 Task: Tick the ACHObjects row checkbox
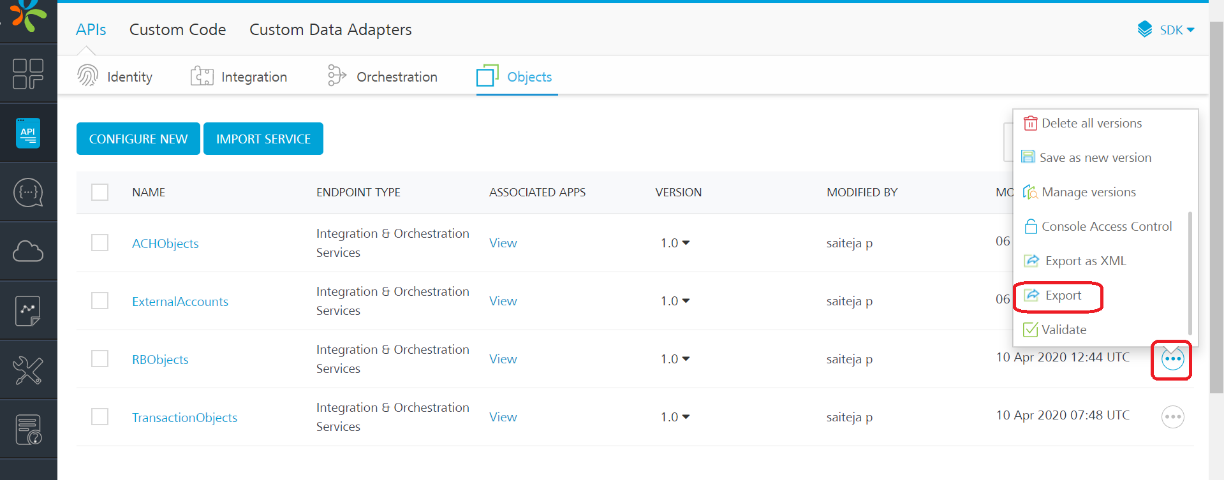[100, 243]
